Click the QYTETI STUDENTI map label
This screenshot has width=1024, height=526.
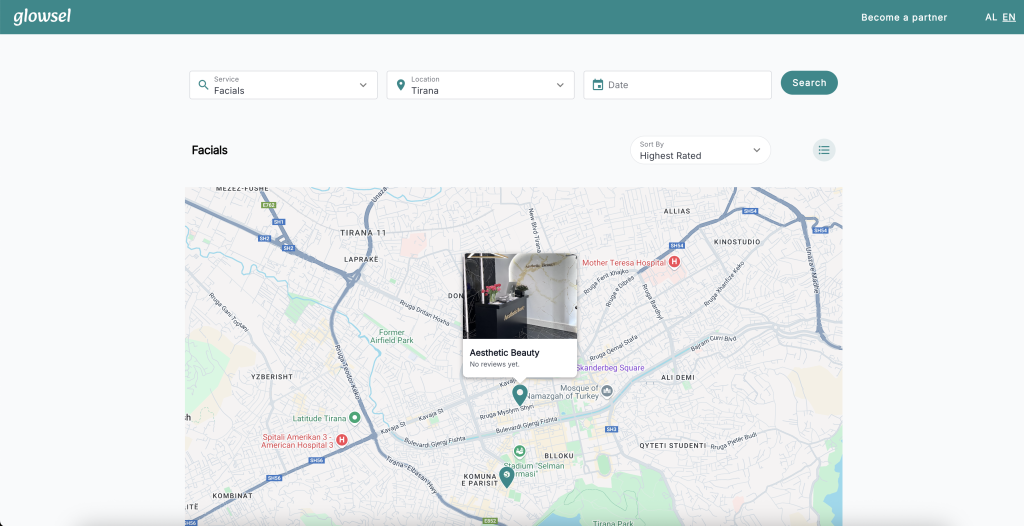point(672,446)
